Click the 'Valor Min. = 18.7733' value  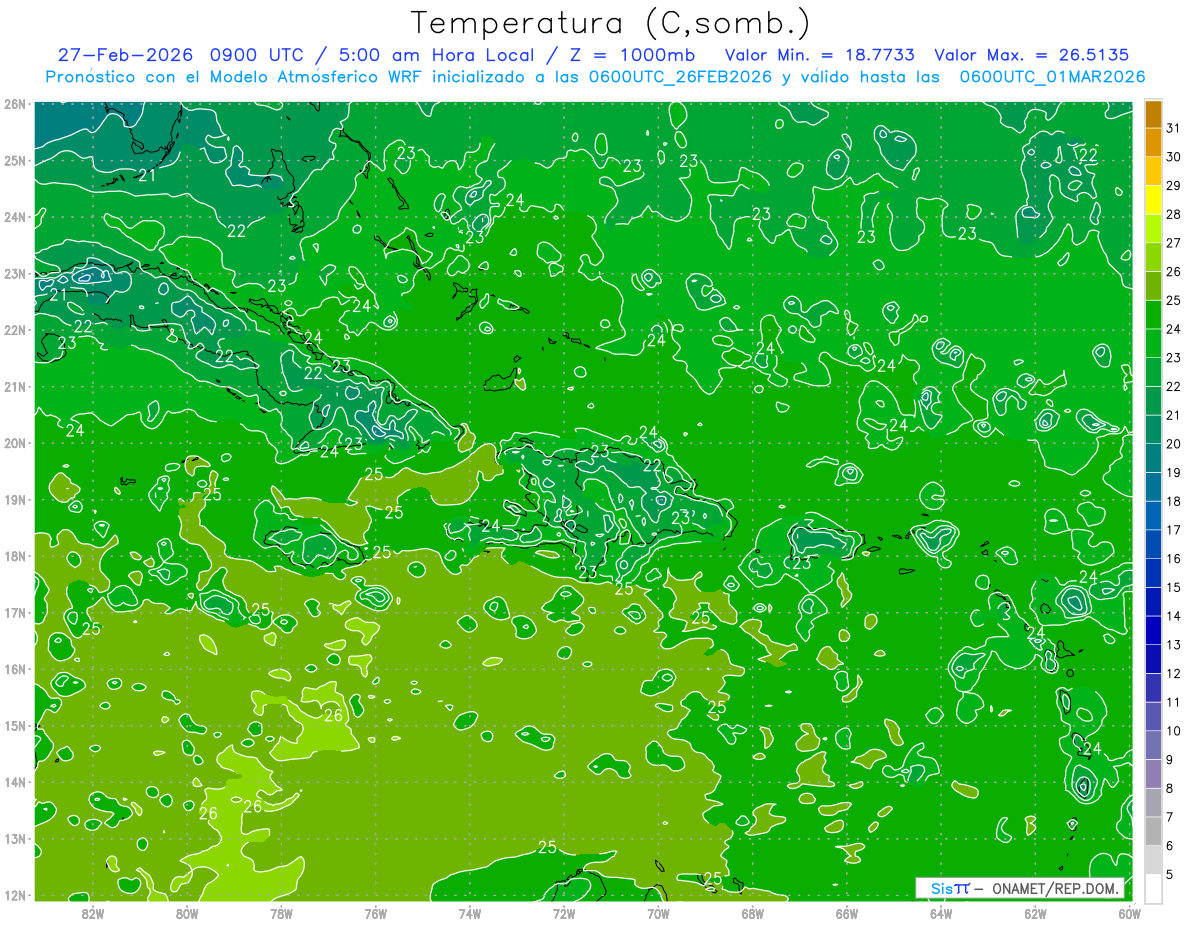tap(819, 55)
